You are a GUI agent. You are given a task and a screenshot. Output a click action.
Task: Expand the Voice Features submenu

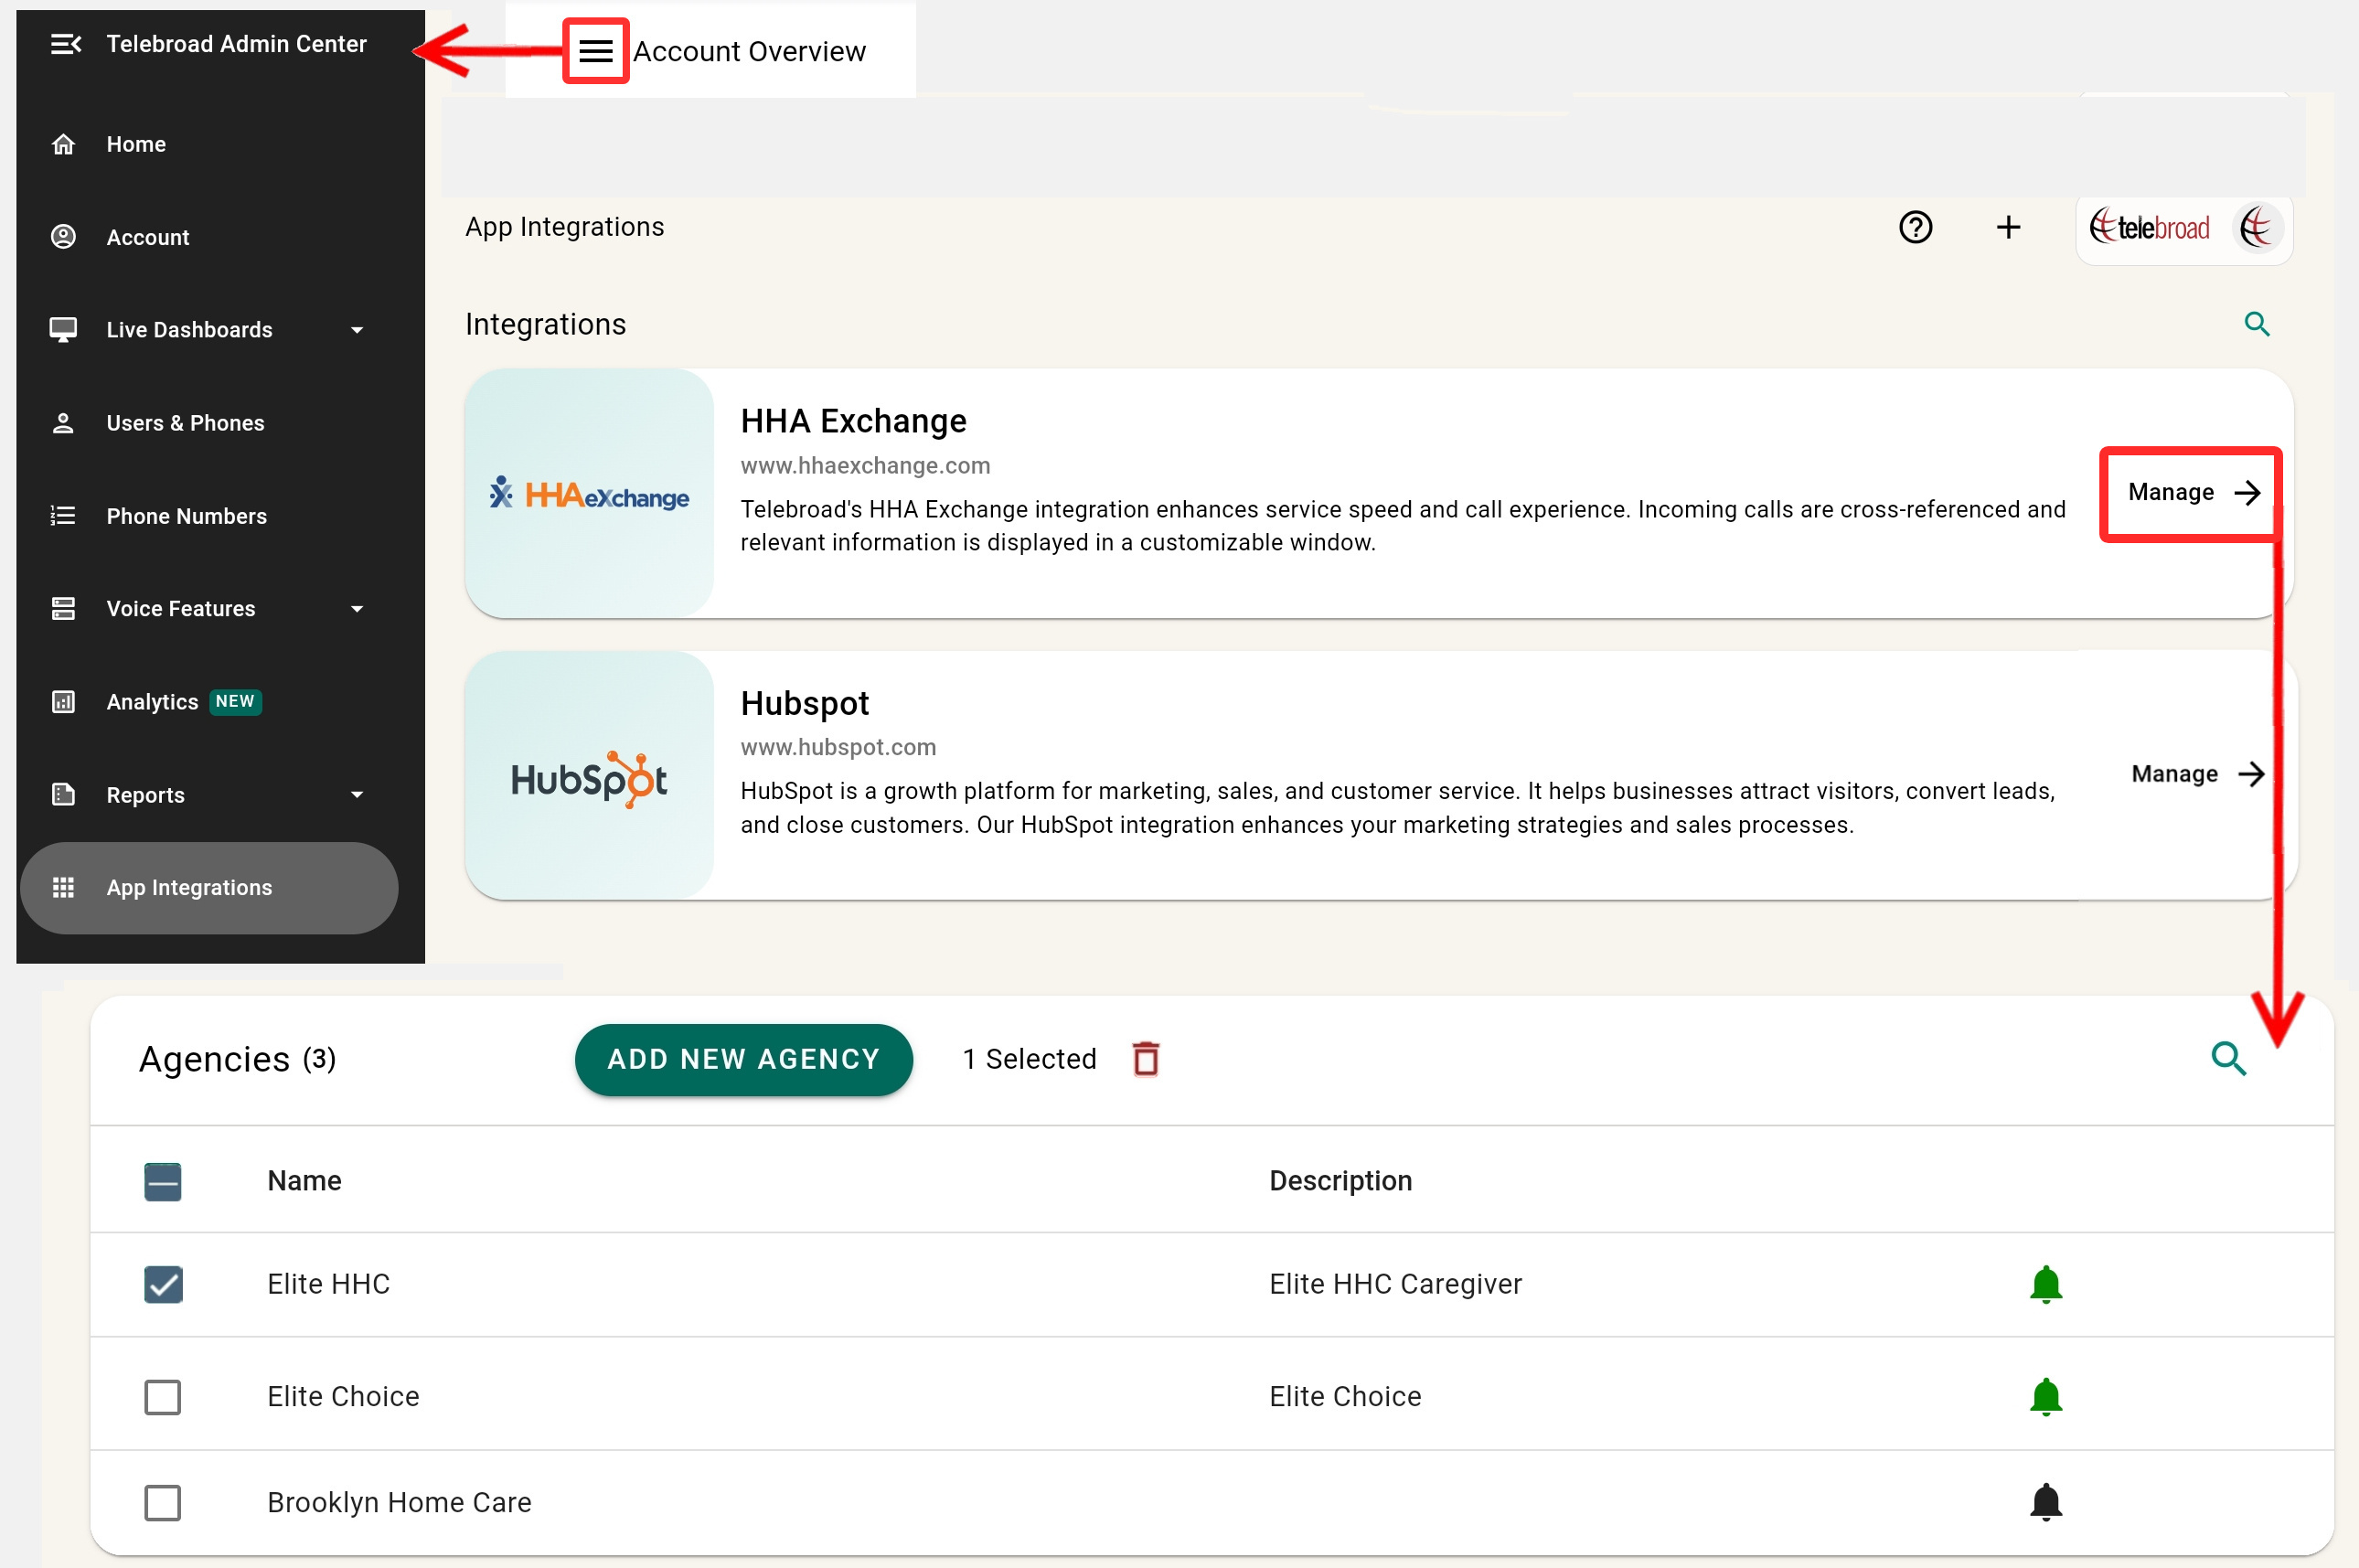[x=357, y=609]
